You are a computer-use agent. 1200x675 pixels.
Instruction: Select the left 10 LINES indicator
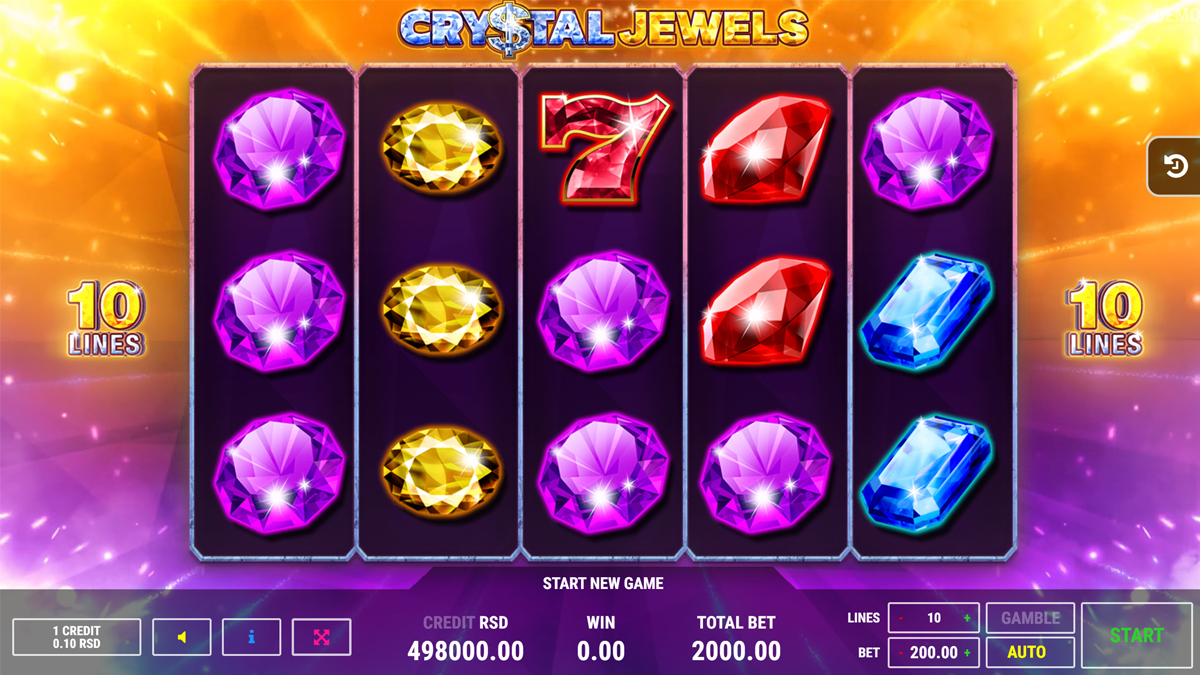pos(106,319)
